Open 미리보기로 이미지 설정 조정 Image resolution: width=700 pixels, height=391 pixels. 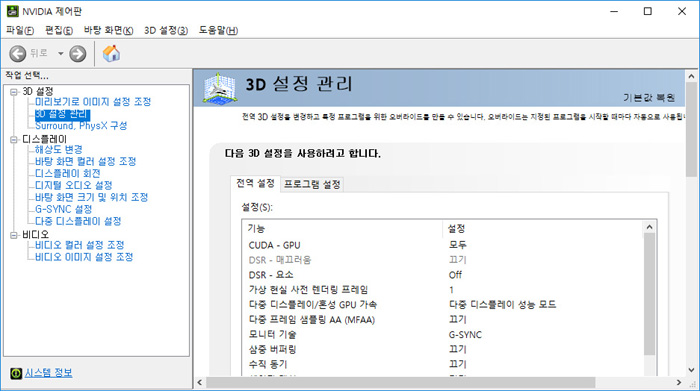pyautogui.click(x=93, y=102)
